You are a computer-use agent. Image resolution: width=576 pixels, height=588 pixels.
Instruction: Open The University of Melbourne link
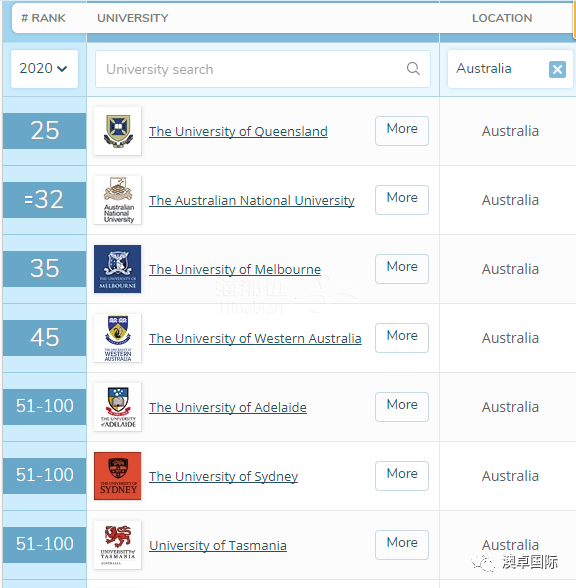tap(235, 270)
